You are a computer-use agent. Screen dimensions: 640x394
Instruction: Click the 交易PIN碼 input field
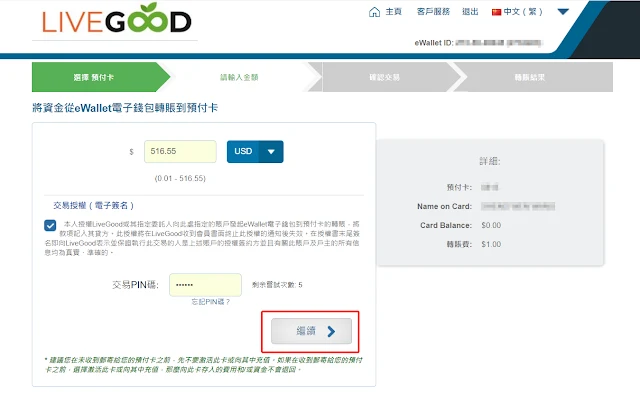pos(205,285)
